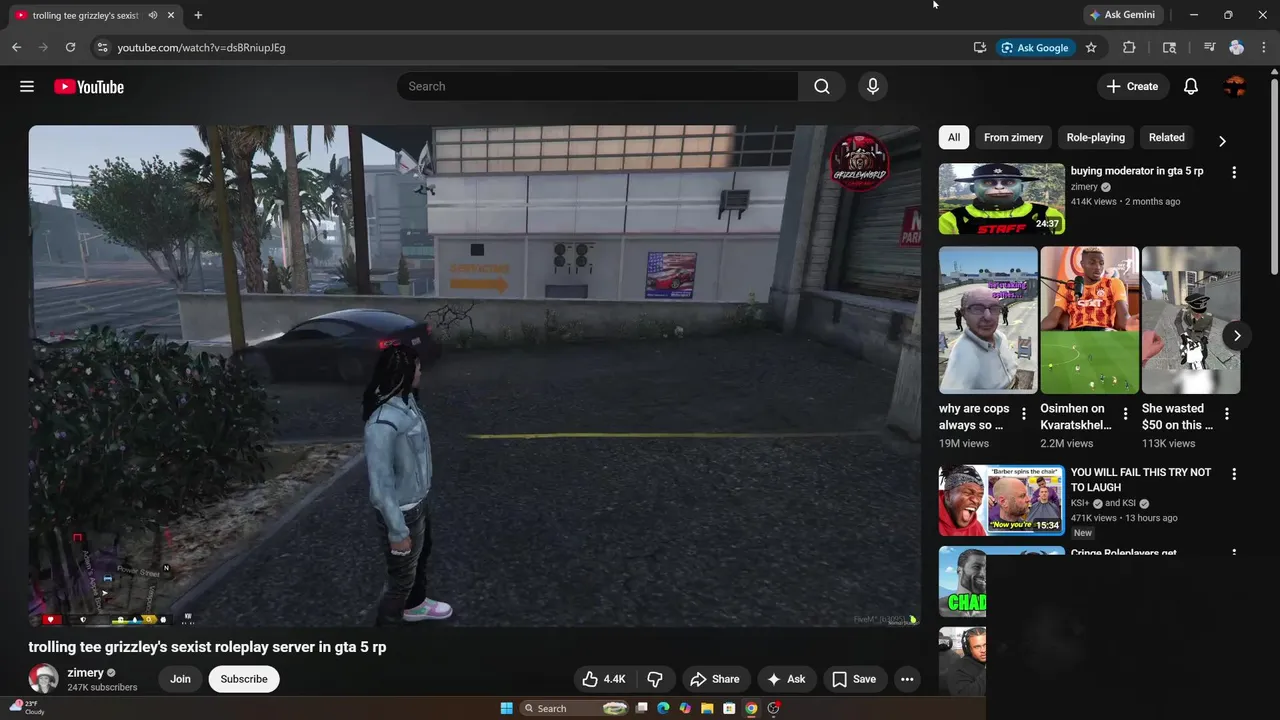Open Chrome profile avatar

click(x=1236, y=47)
